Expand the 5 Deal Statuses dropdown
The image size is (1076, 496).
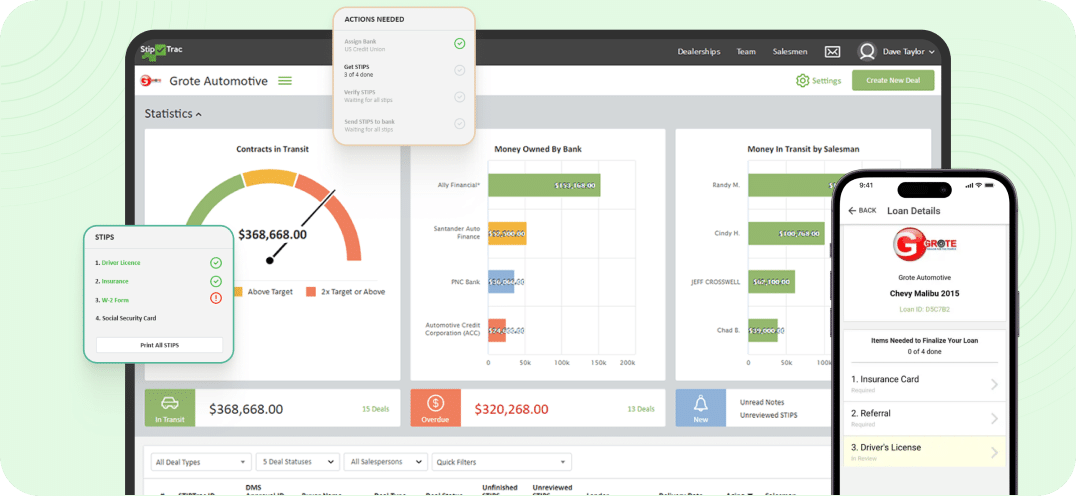pyautogui.click(x=298, y=462)
